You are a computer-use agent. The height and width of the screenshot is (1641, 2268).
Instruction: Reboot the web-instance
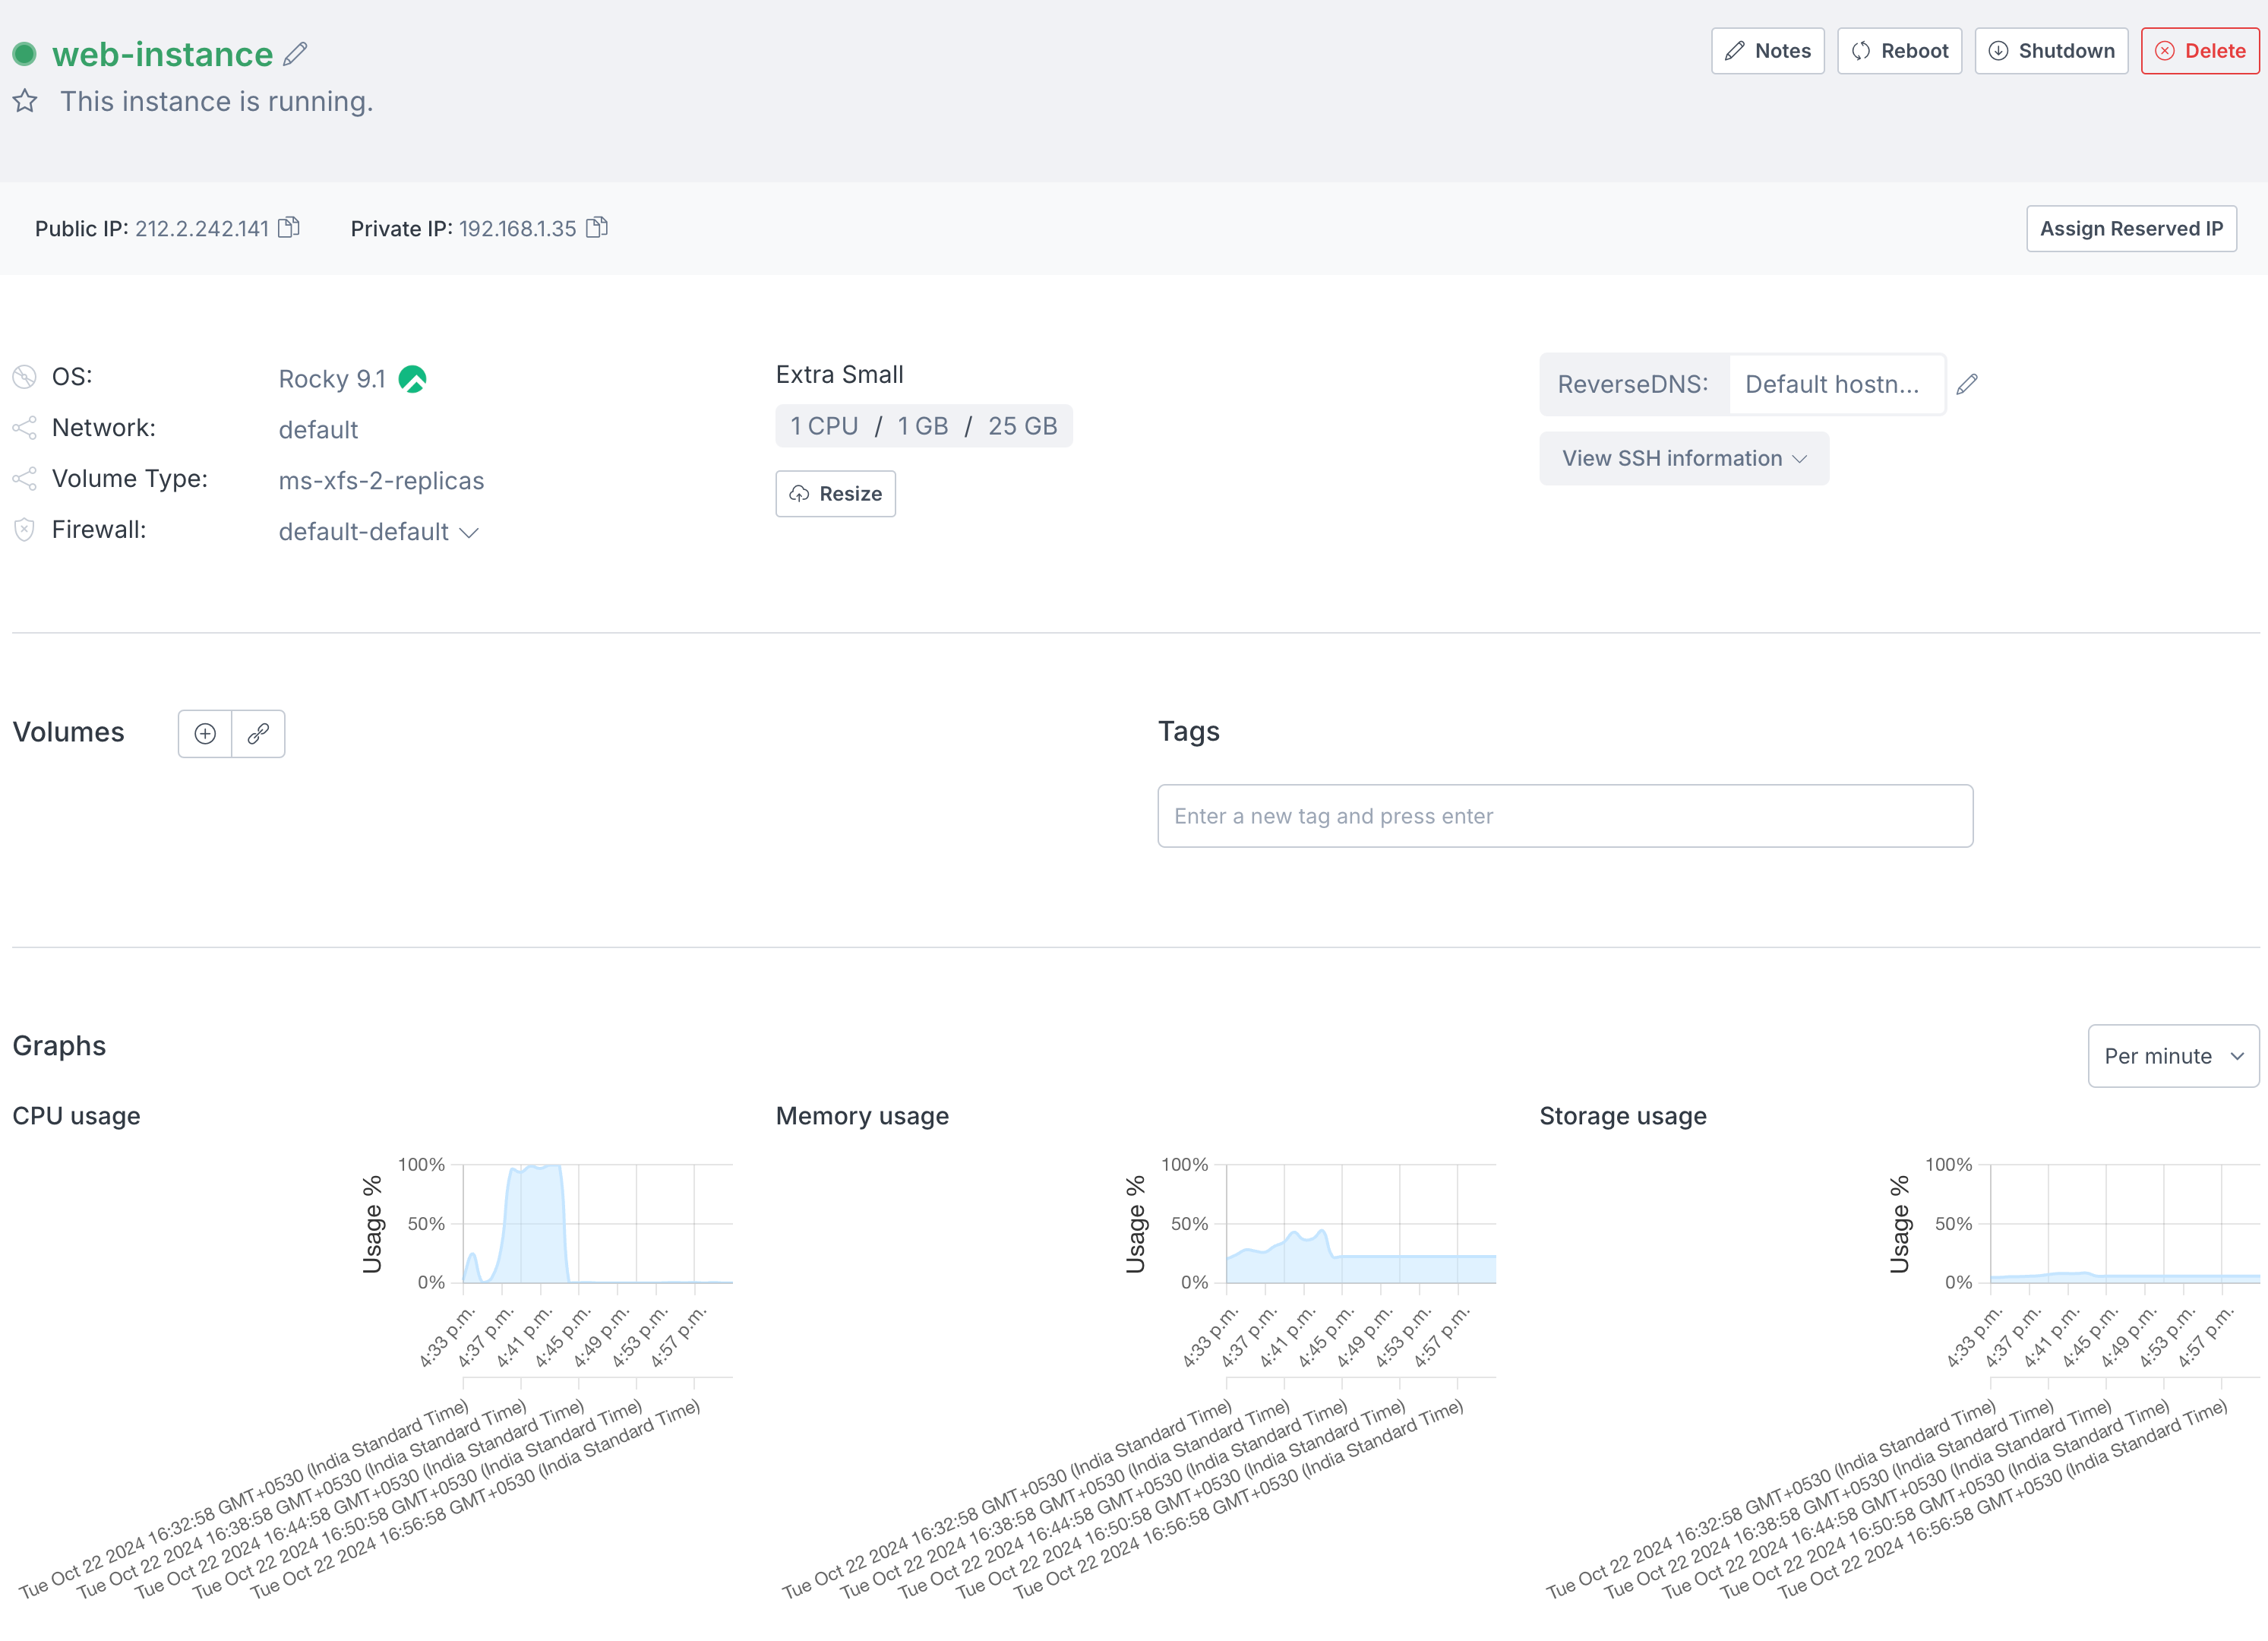pos(1899,51)
